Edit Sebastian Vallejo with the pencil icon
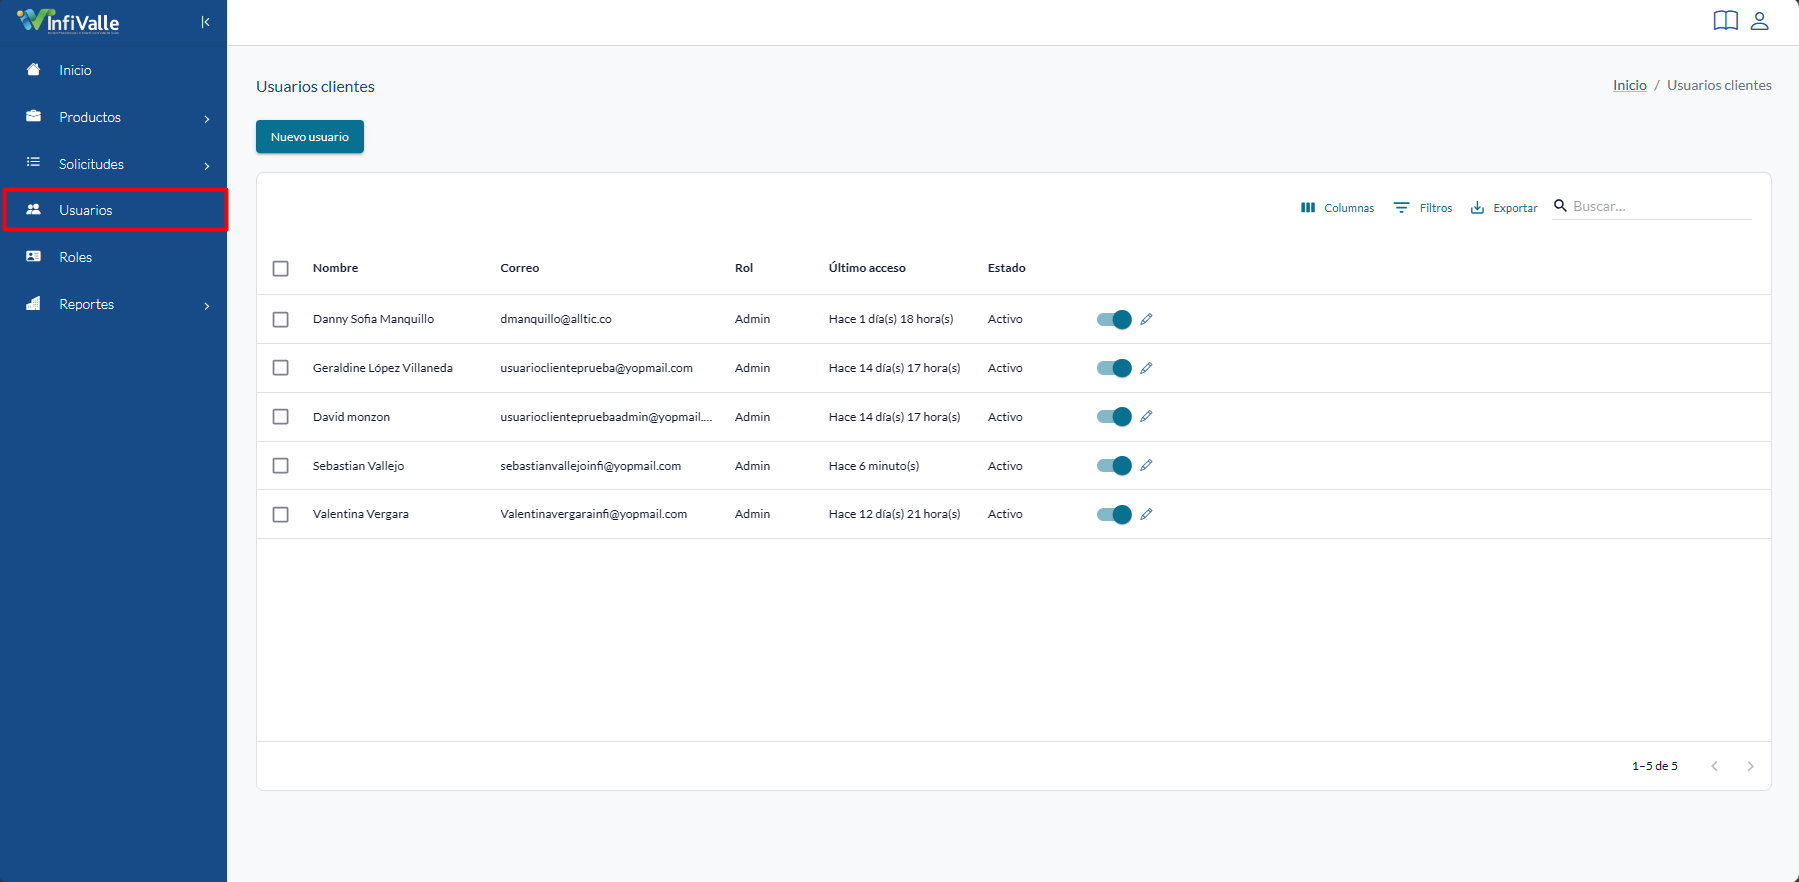 pyautogui.click(x=1146, y=465)
